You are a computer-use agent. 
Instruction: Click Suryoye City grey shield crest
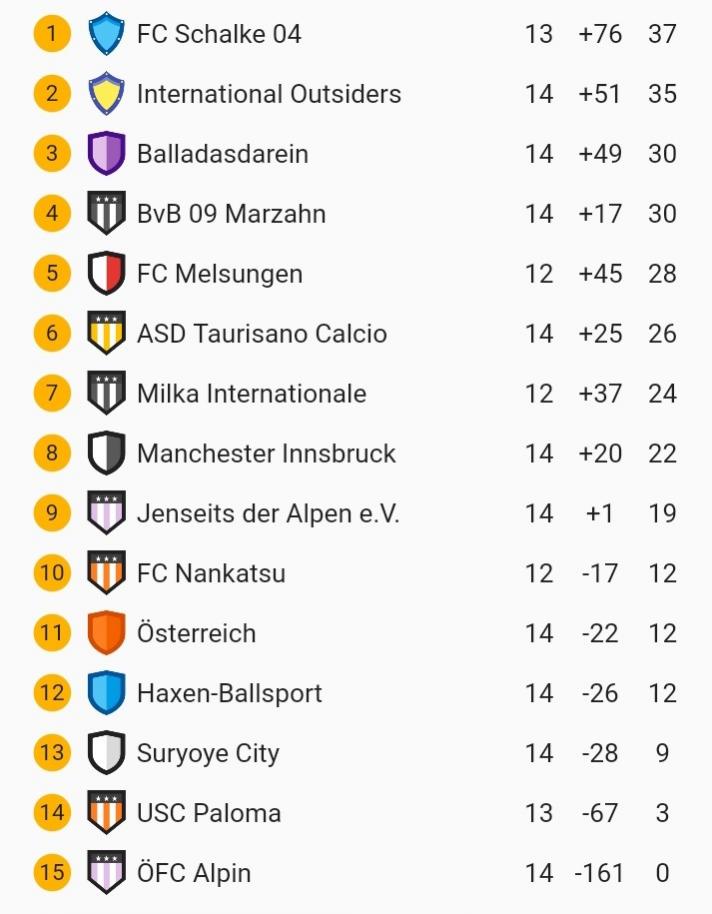tap(106, 753)
